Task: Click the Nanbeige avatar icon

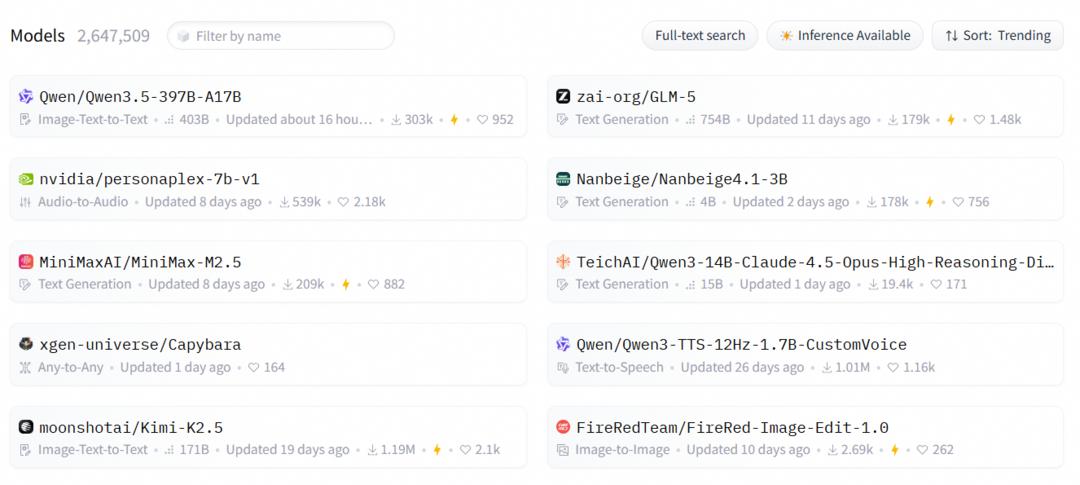Action: click(x=563, y=180)
